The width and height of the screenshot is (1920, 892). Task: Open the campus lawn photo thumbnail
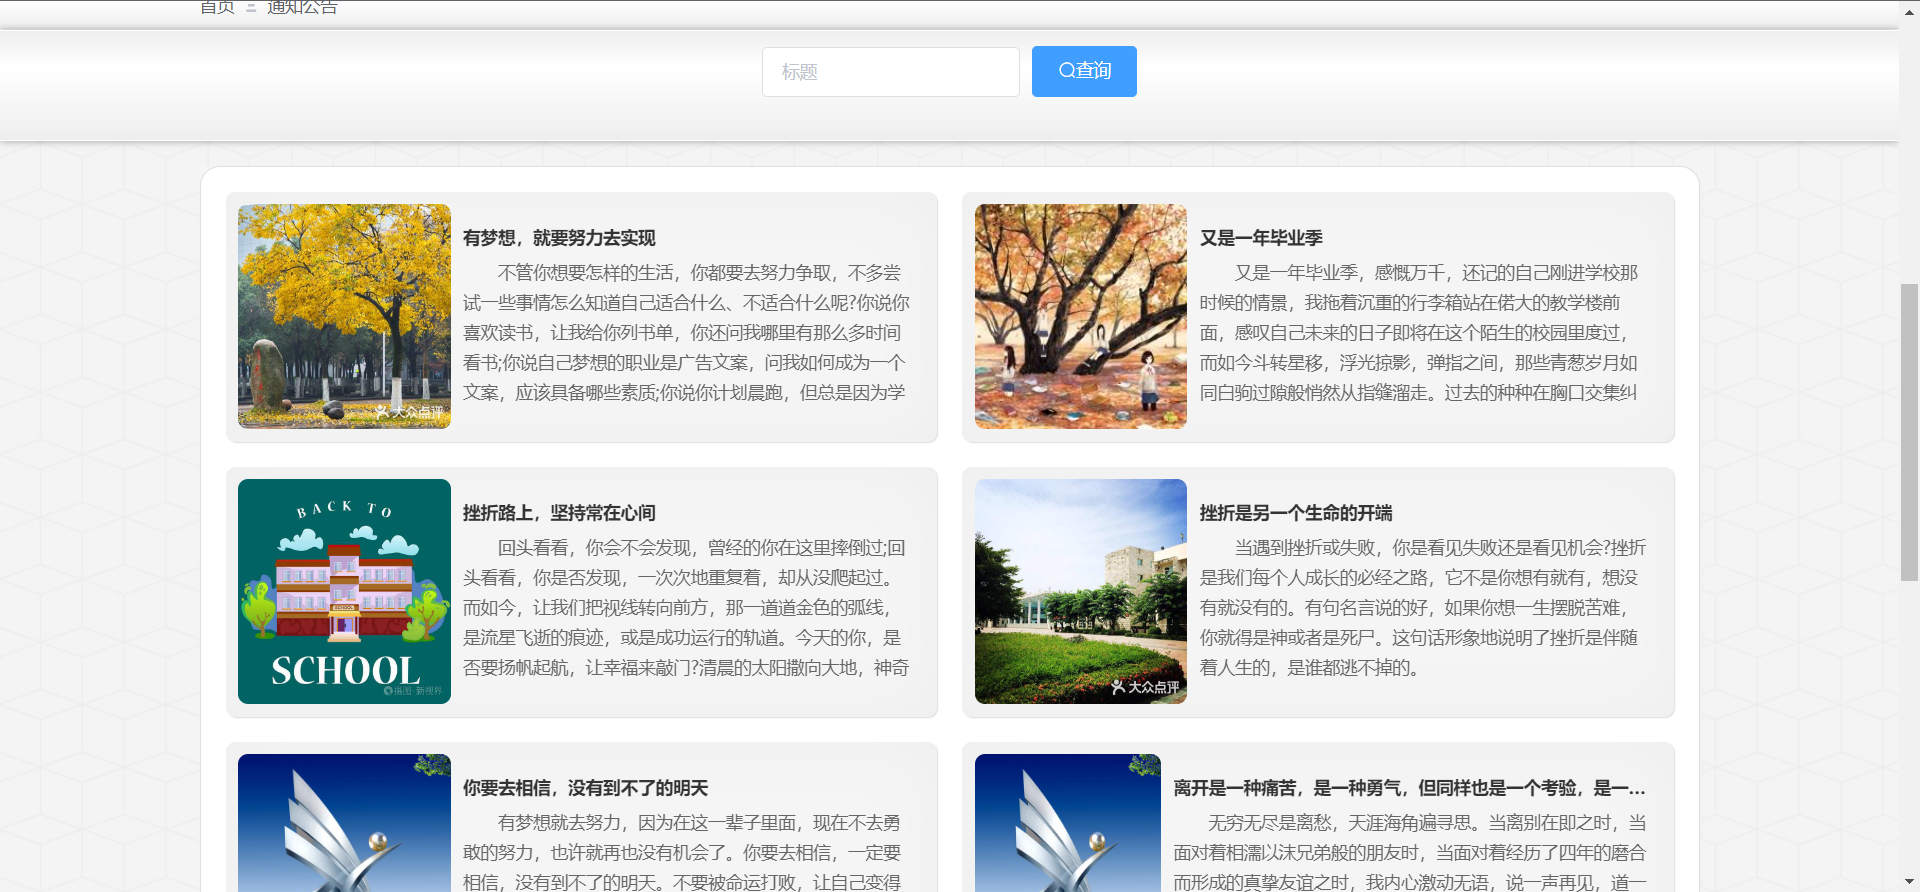coord(1081,591)
